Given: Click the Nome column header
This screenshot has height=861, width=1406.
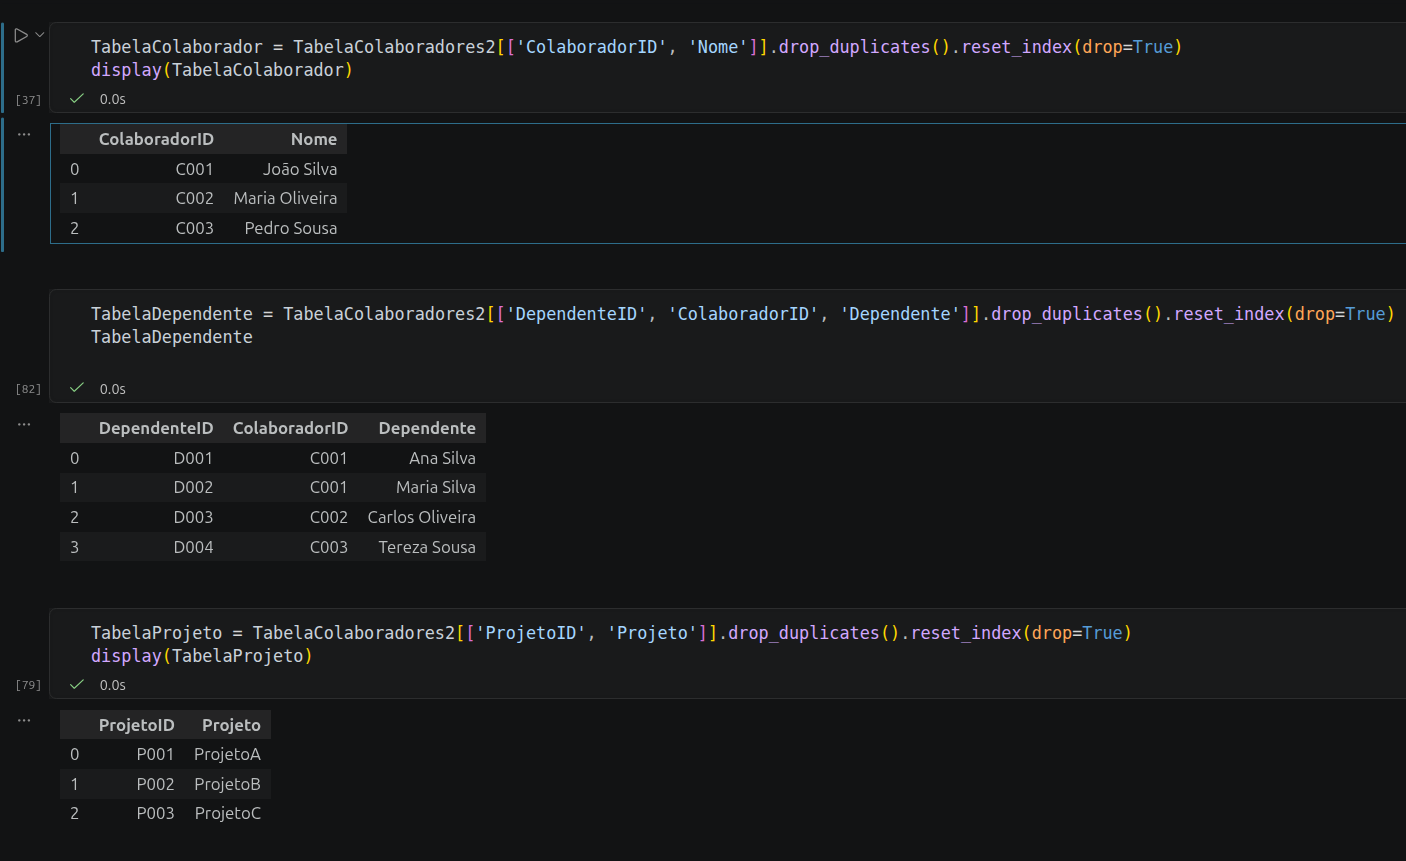Looking at the screenshot, I should point(314,139).
